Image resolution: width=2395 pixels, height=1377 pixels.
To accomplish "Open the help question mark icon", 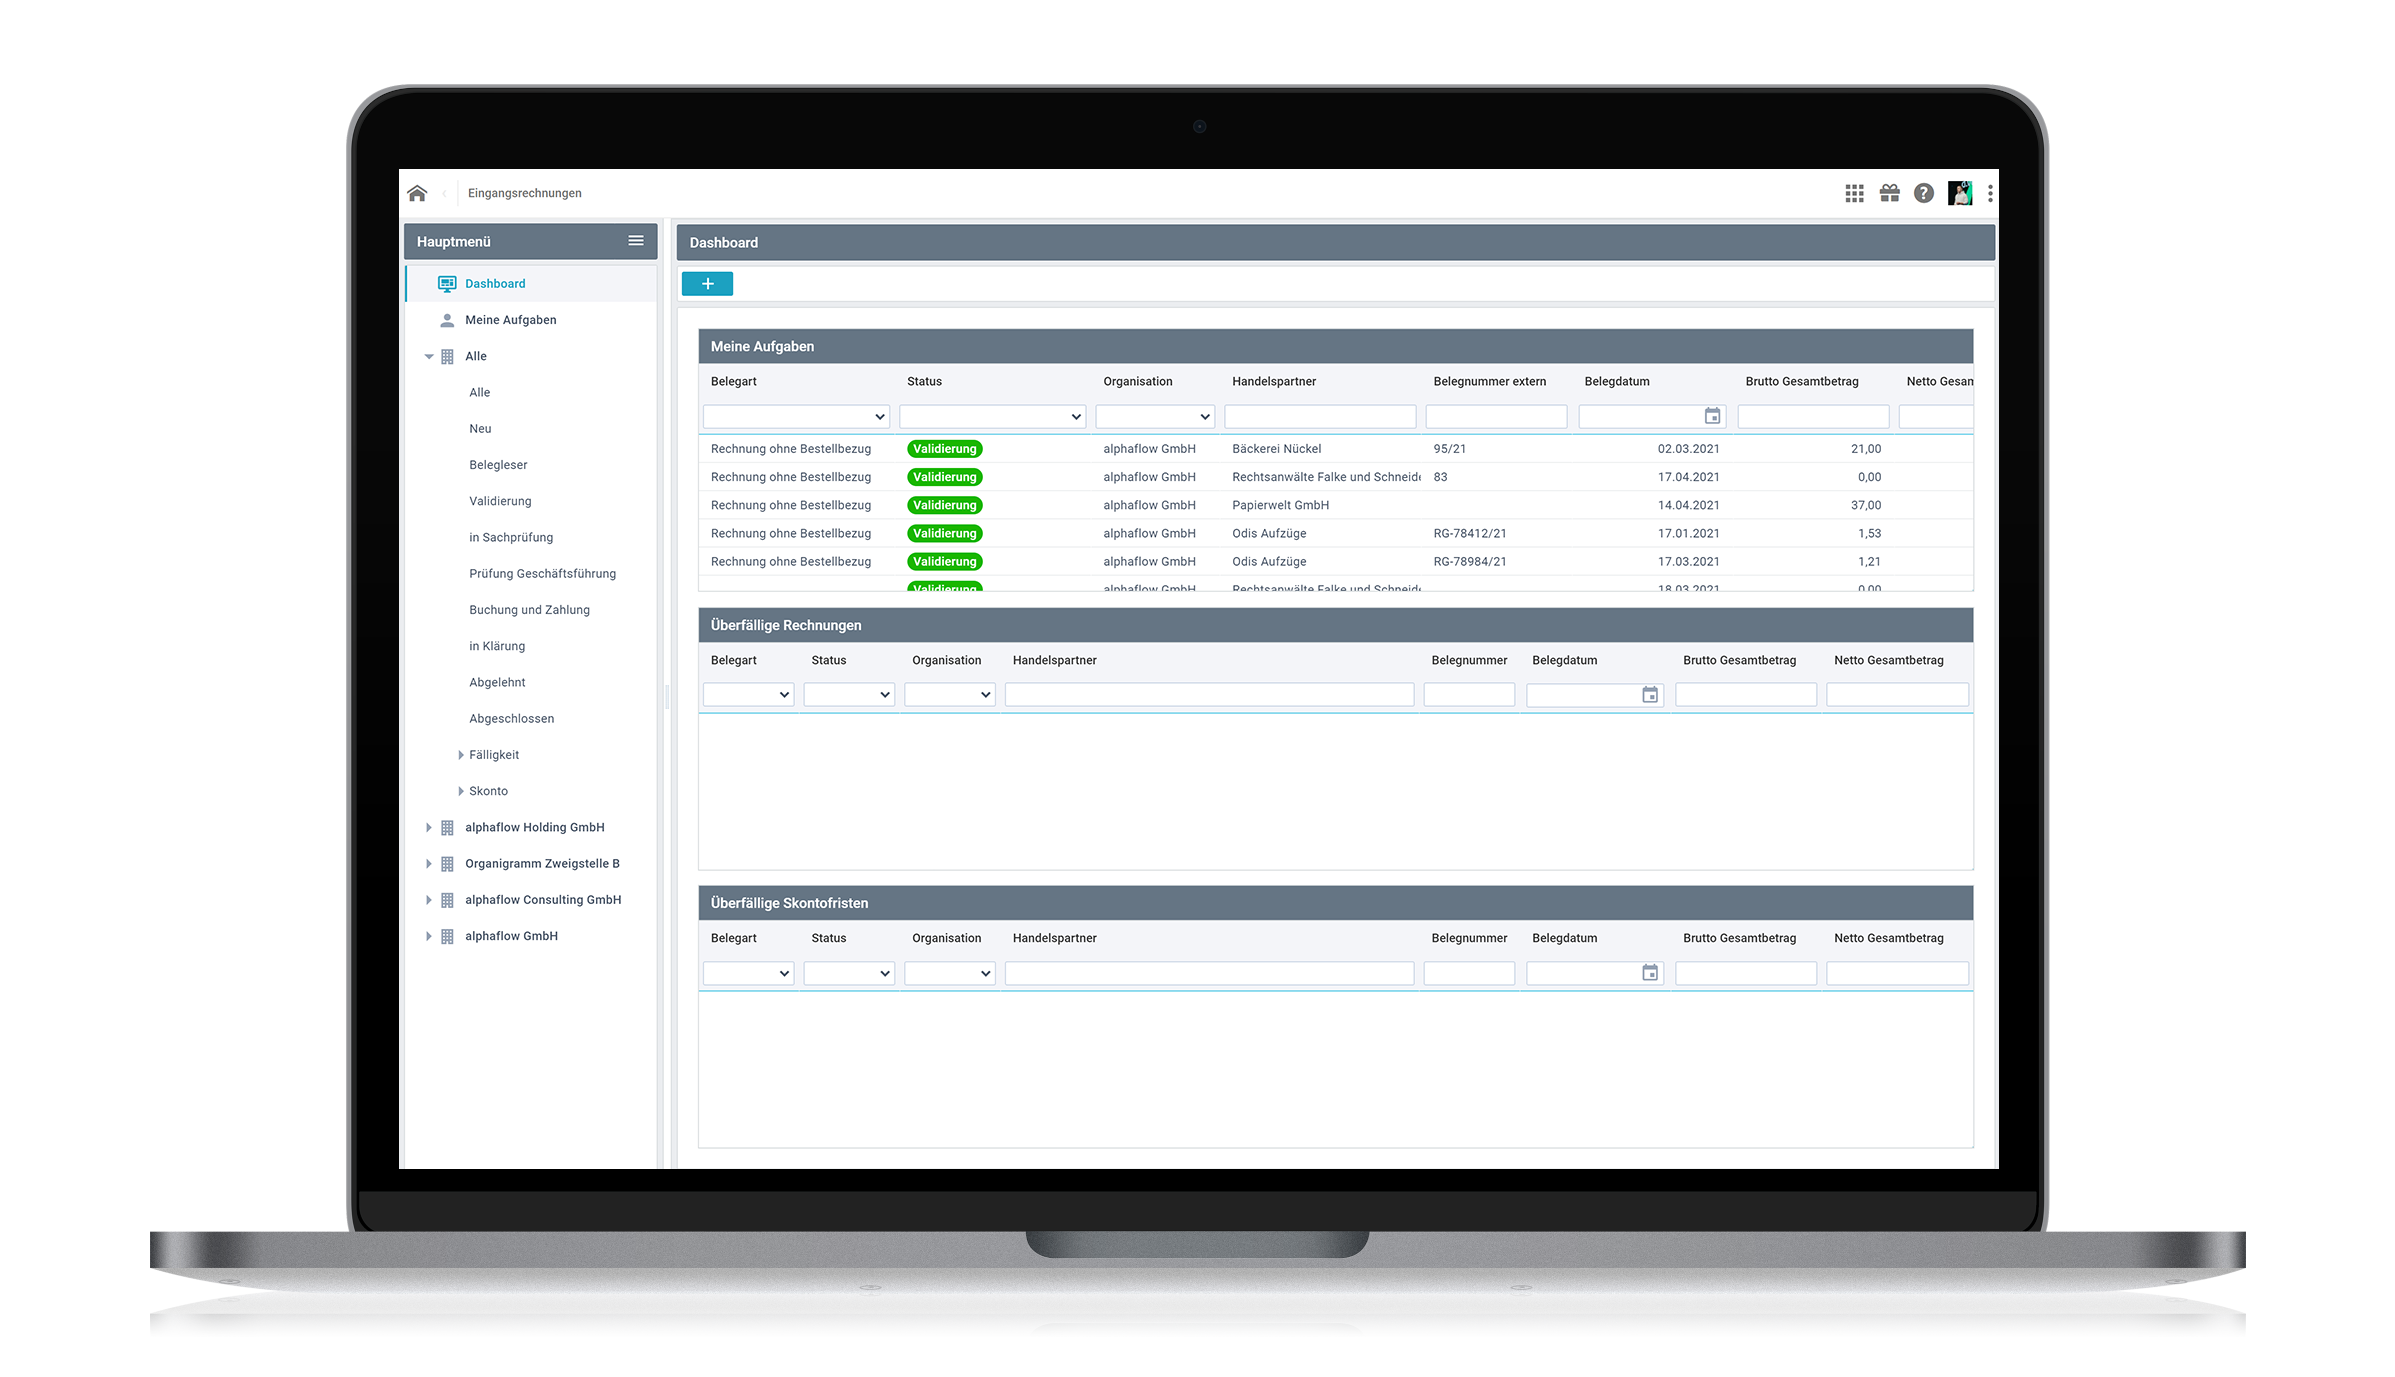I will (x=1923, y=193).
